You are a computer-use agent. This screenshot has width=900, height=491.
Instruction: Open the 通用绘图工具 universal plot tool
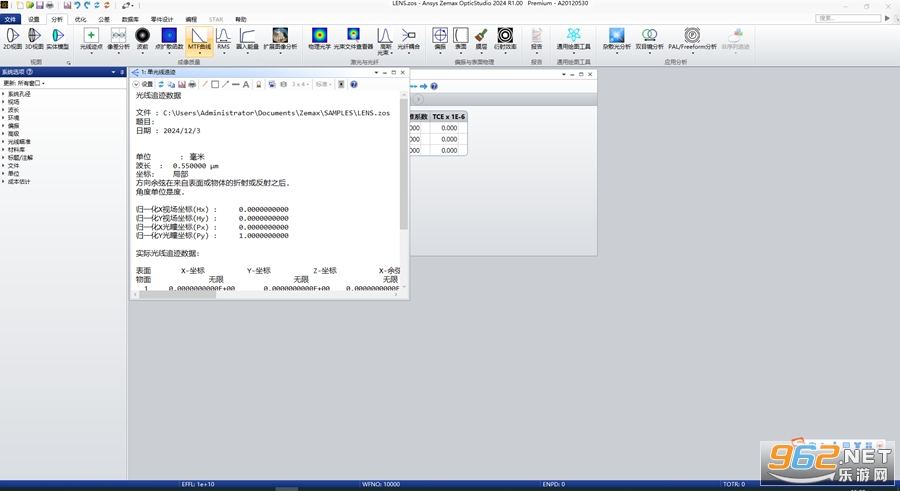(573, 40)
